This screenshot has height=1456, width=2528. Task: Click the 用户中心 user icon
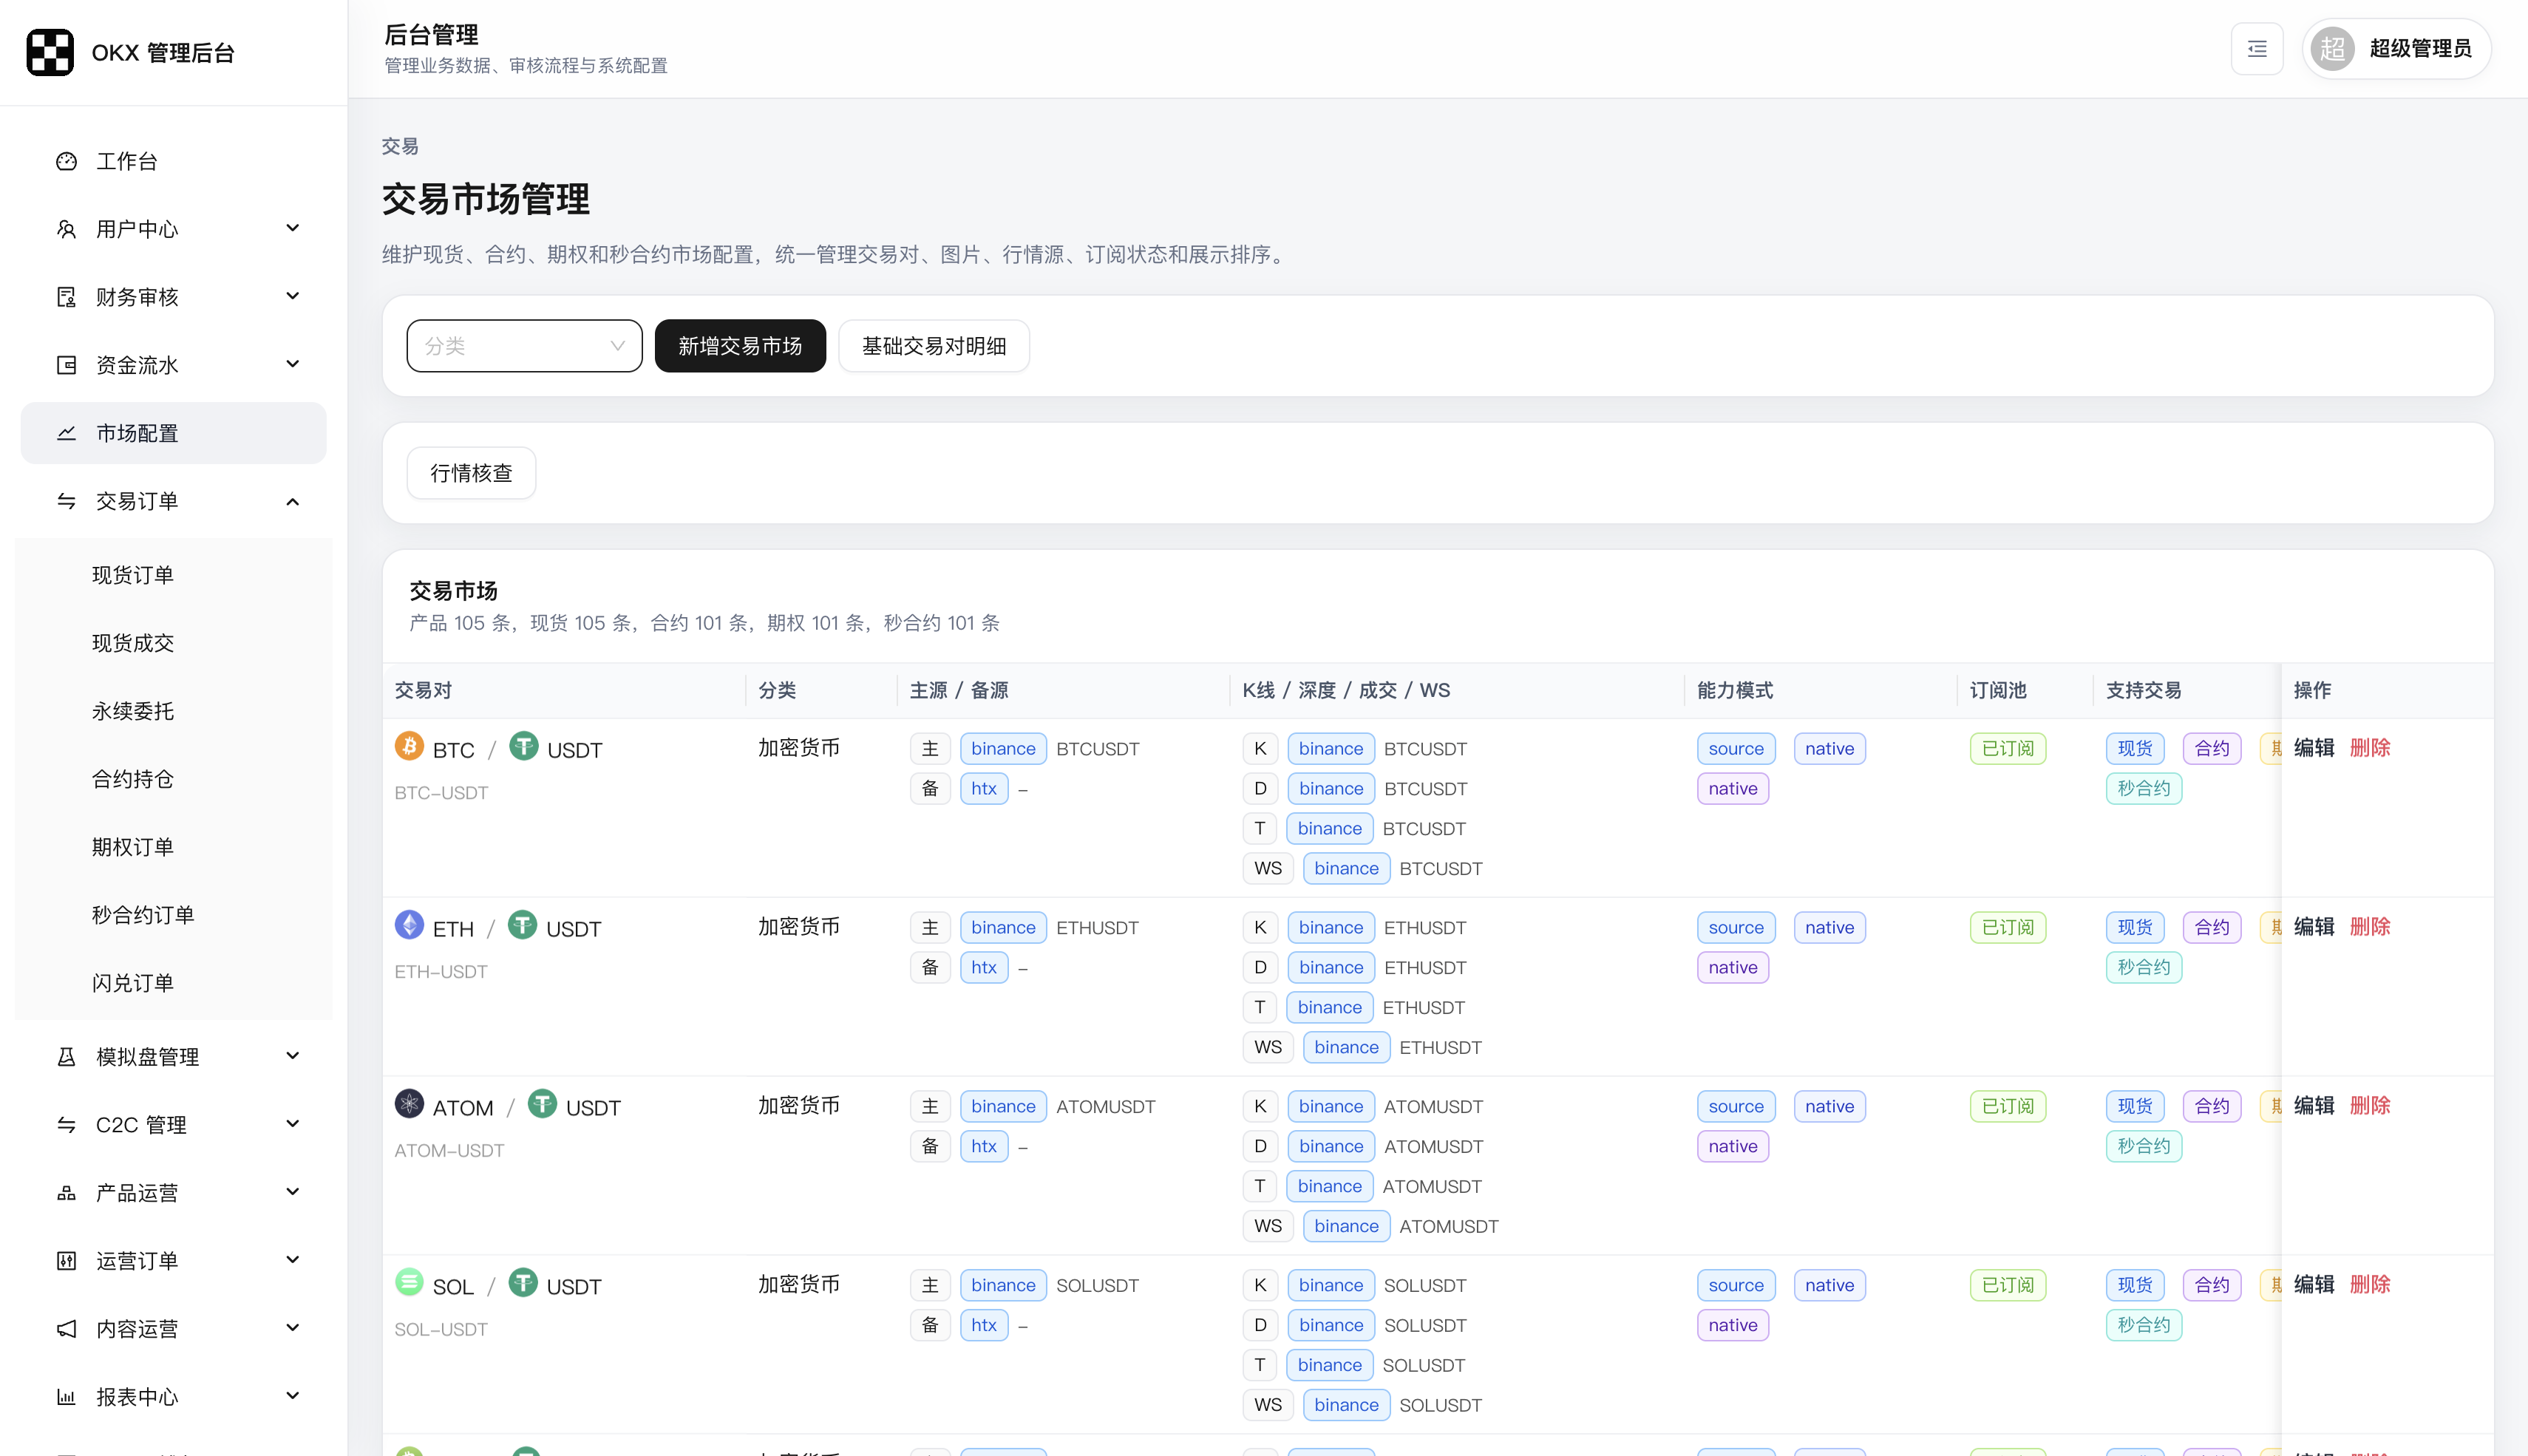(66, 229)
